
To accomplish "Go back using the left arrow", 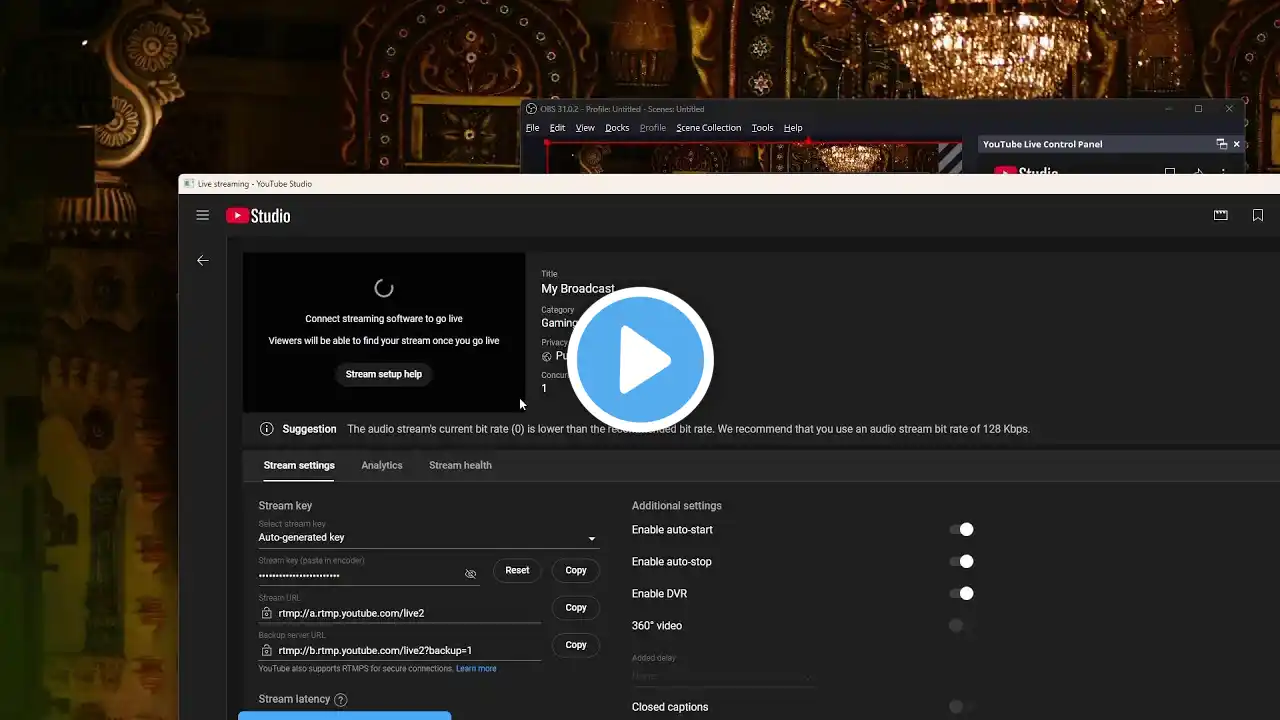I will pyautogui.click(x=203, y=260).
